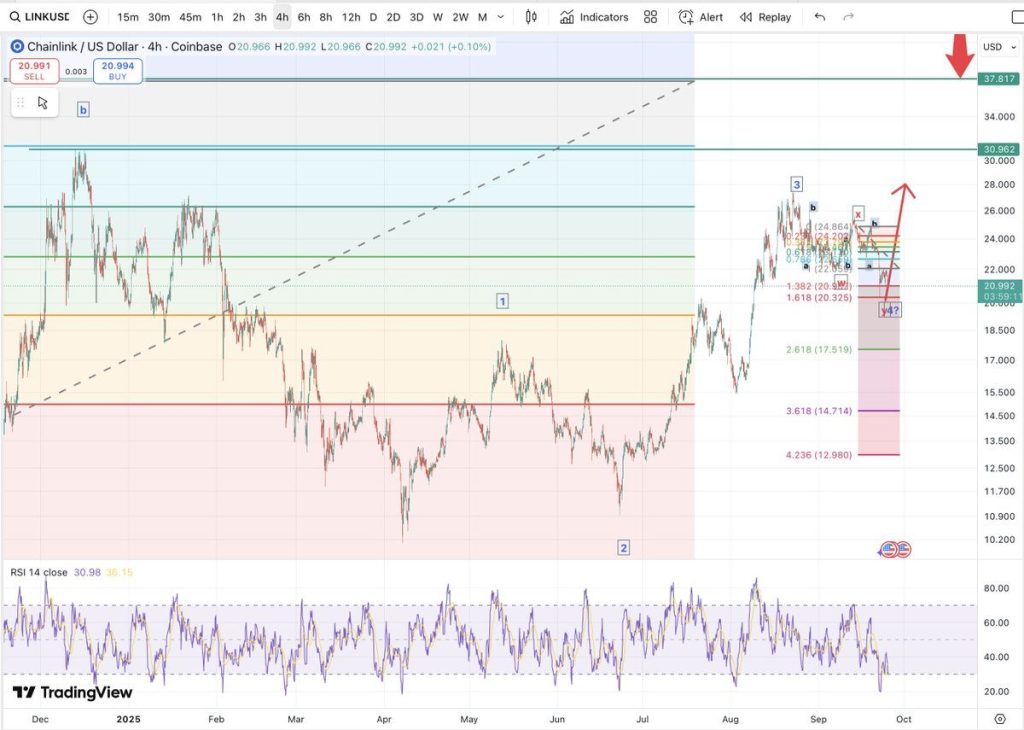
Task: Click the red SELL 20.991 button
Action: [x=34, y=71]
